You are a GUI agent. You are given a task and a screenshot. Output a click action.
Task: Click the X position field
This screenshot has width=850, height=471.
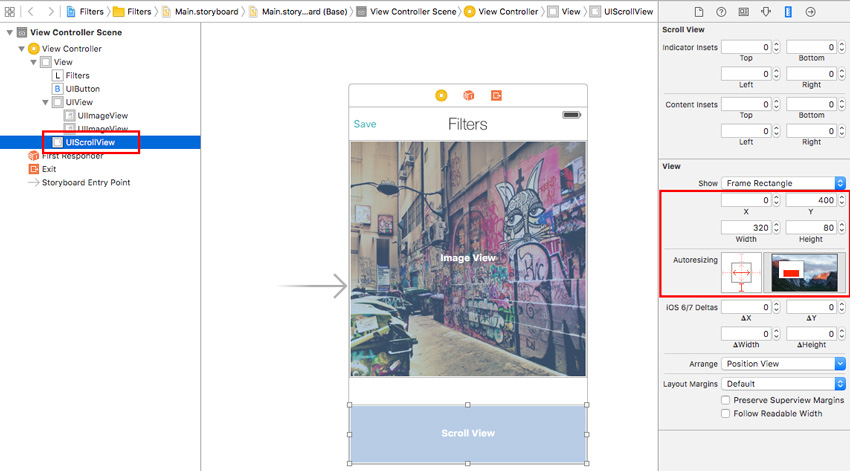point(746,200)
